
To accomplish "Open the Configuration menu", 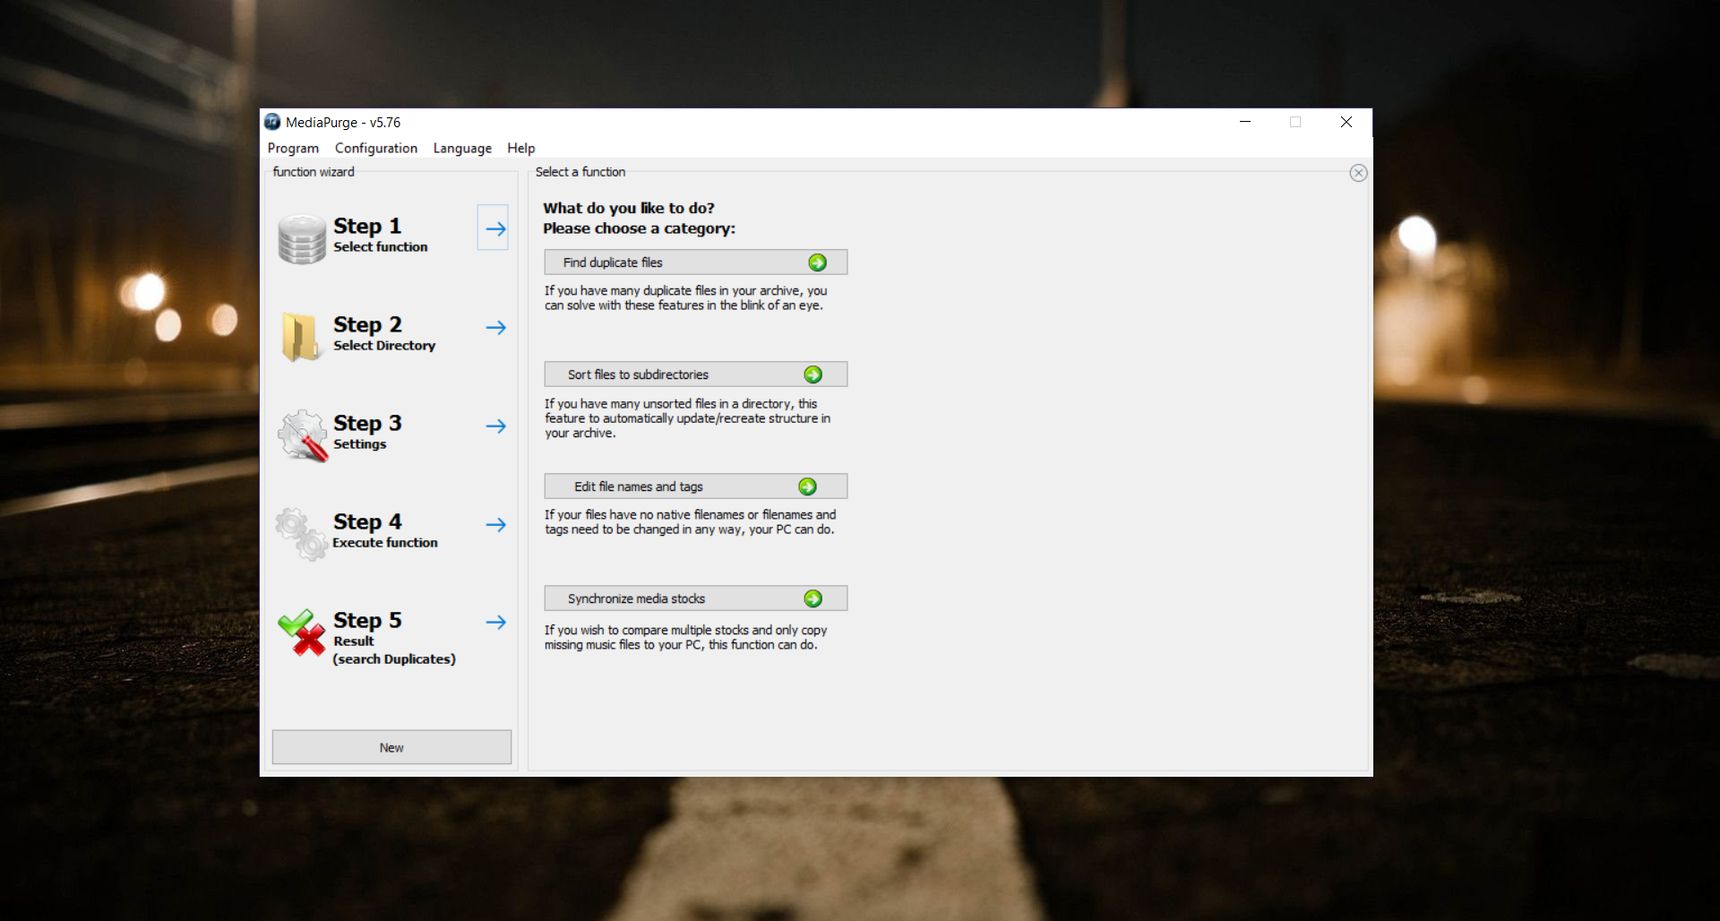I will tap(376, 148).
